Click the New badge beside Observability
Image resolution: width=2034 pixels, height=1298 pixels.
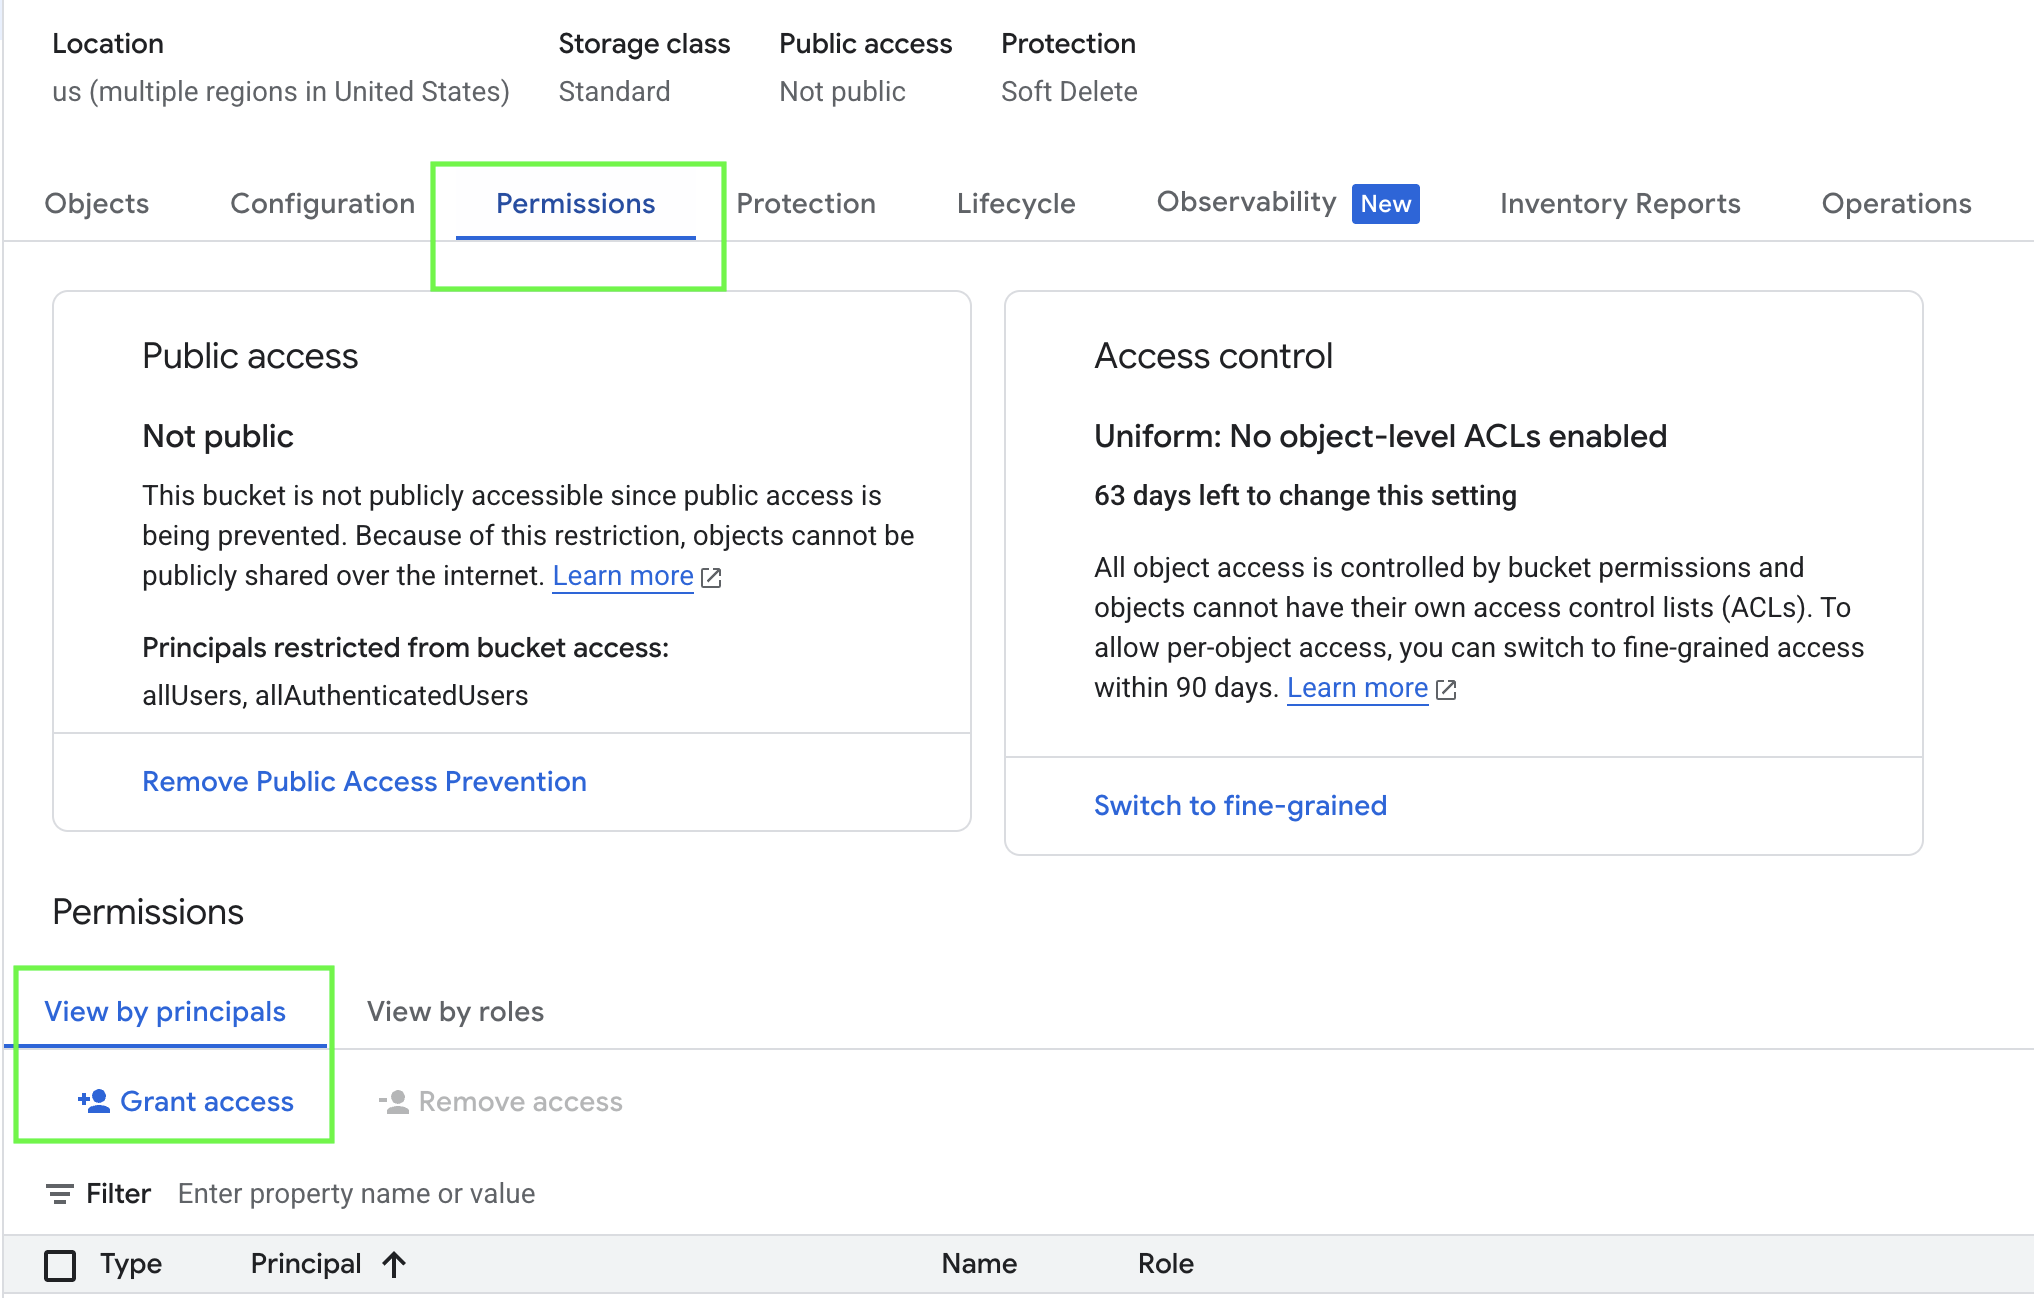(1385, 204)
